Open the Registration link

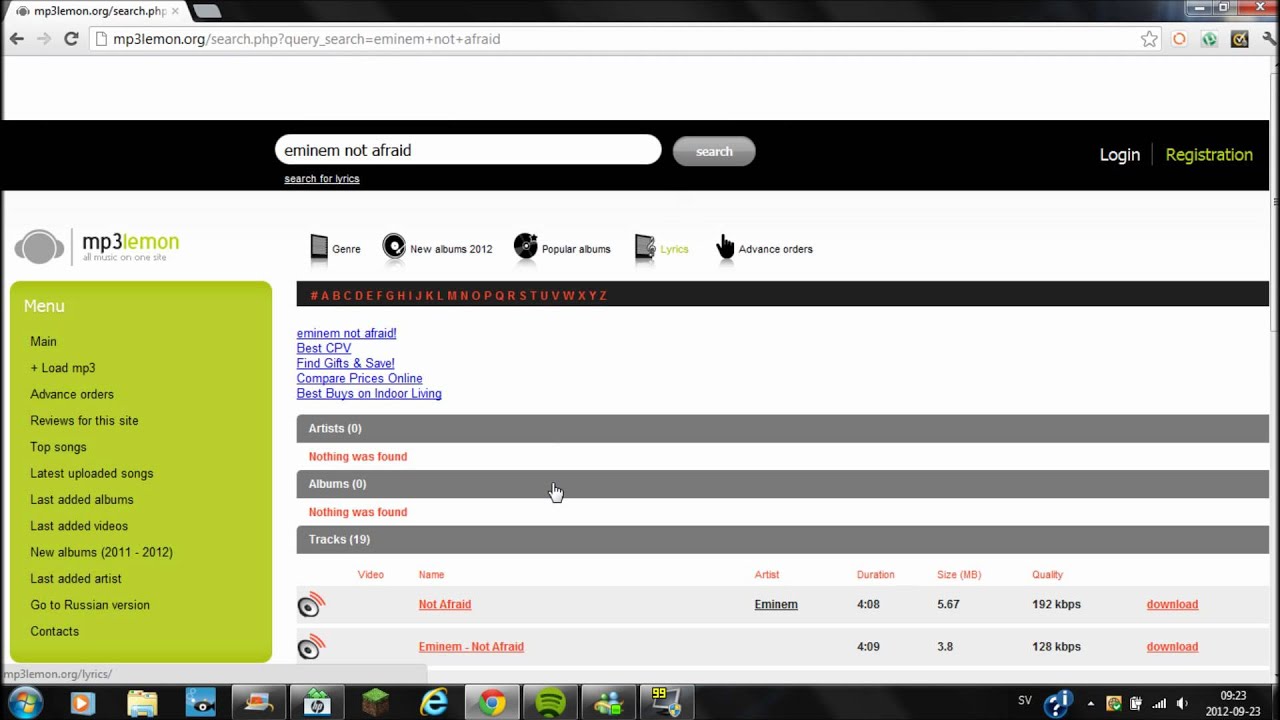[1208, 155]
